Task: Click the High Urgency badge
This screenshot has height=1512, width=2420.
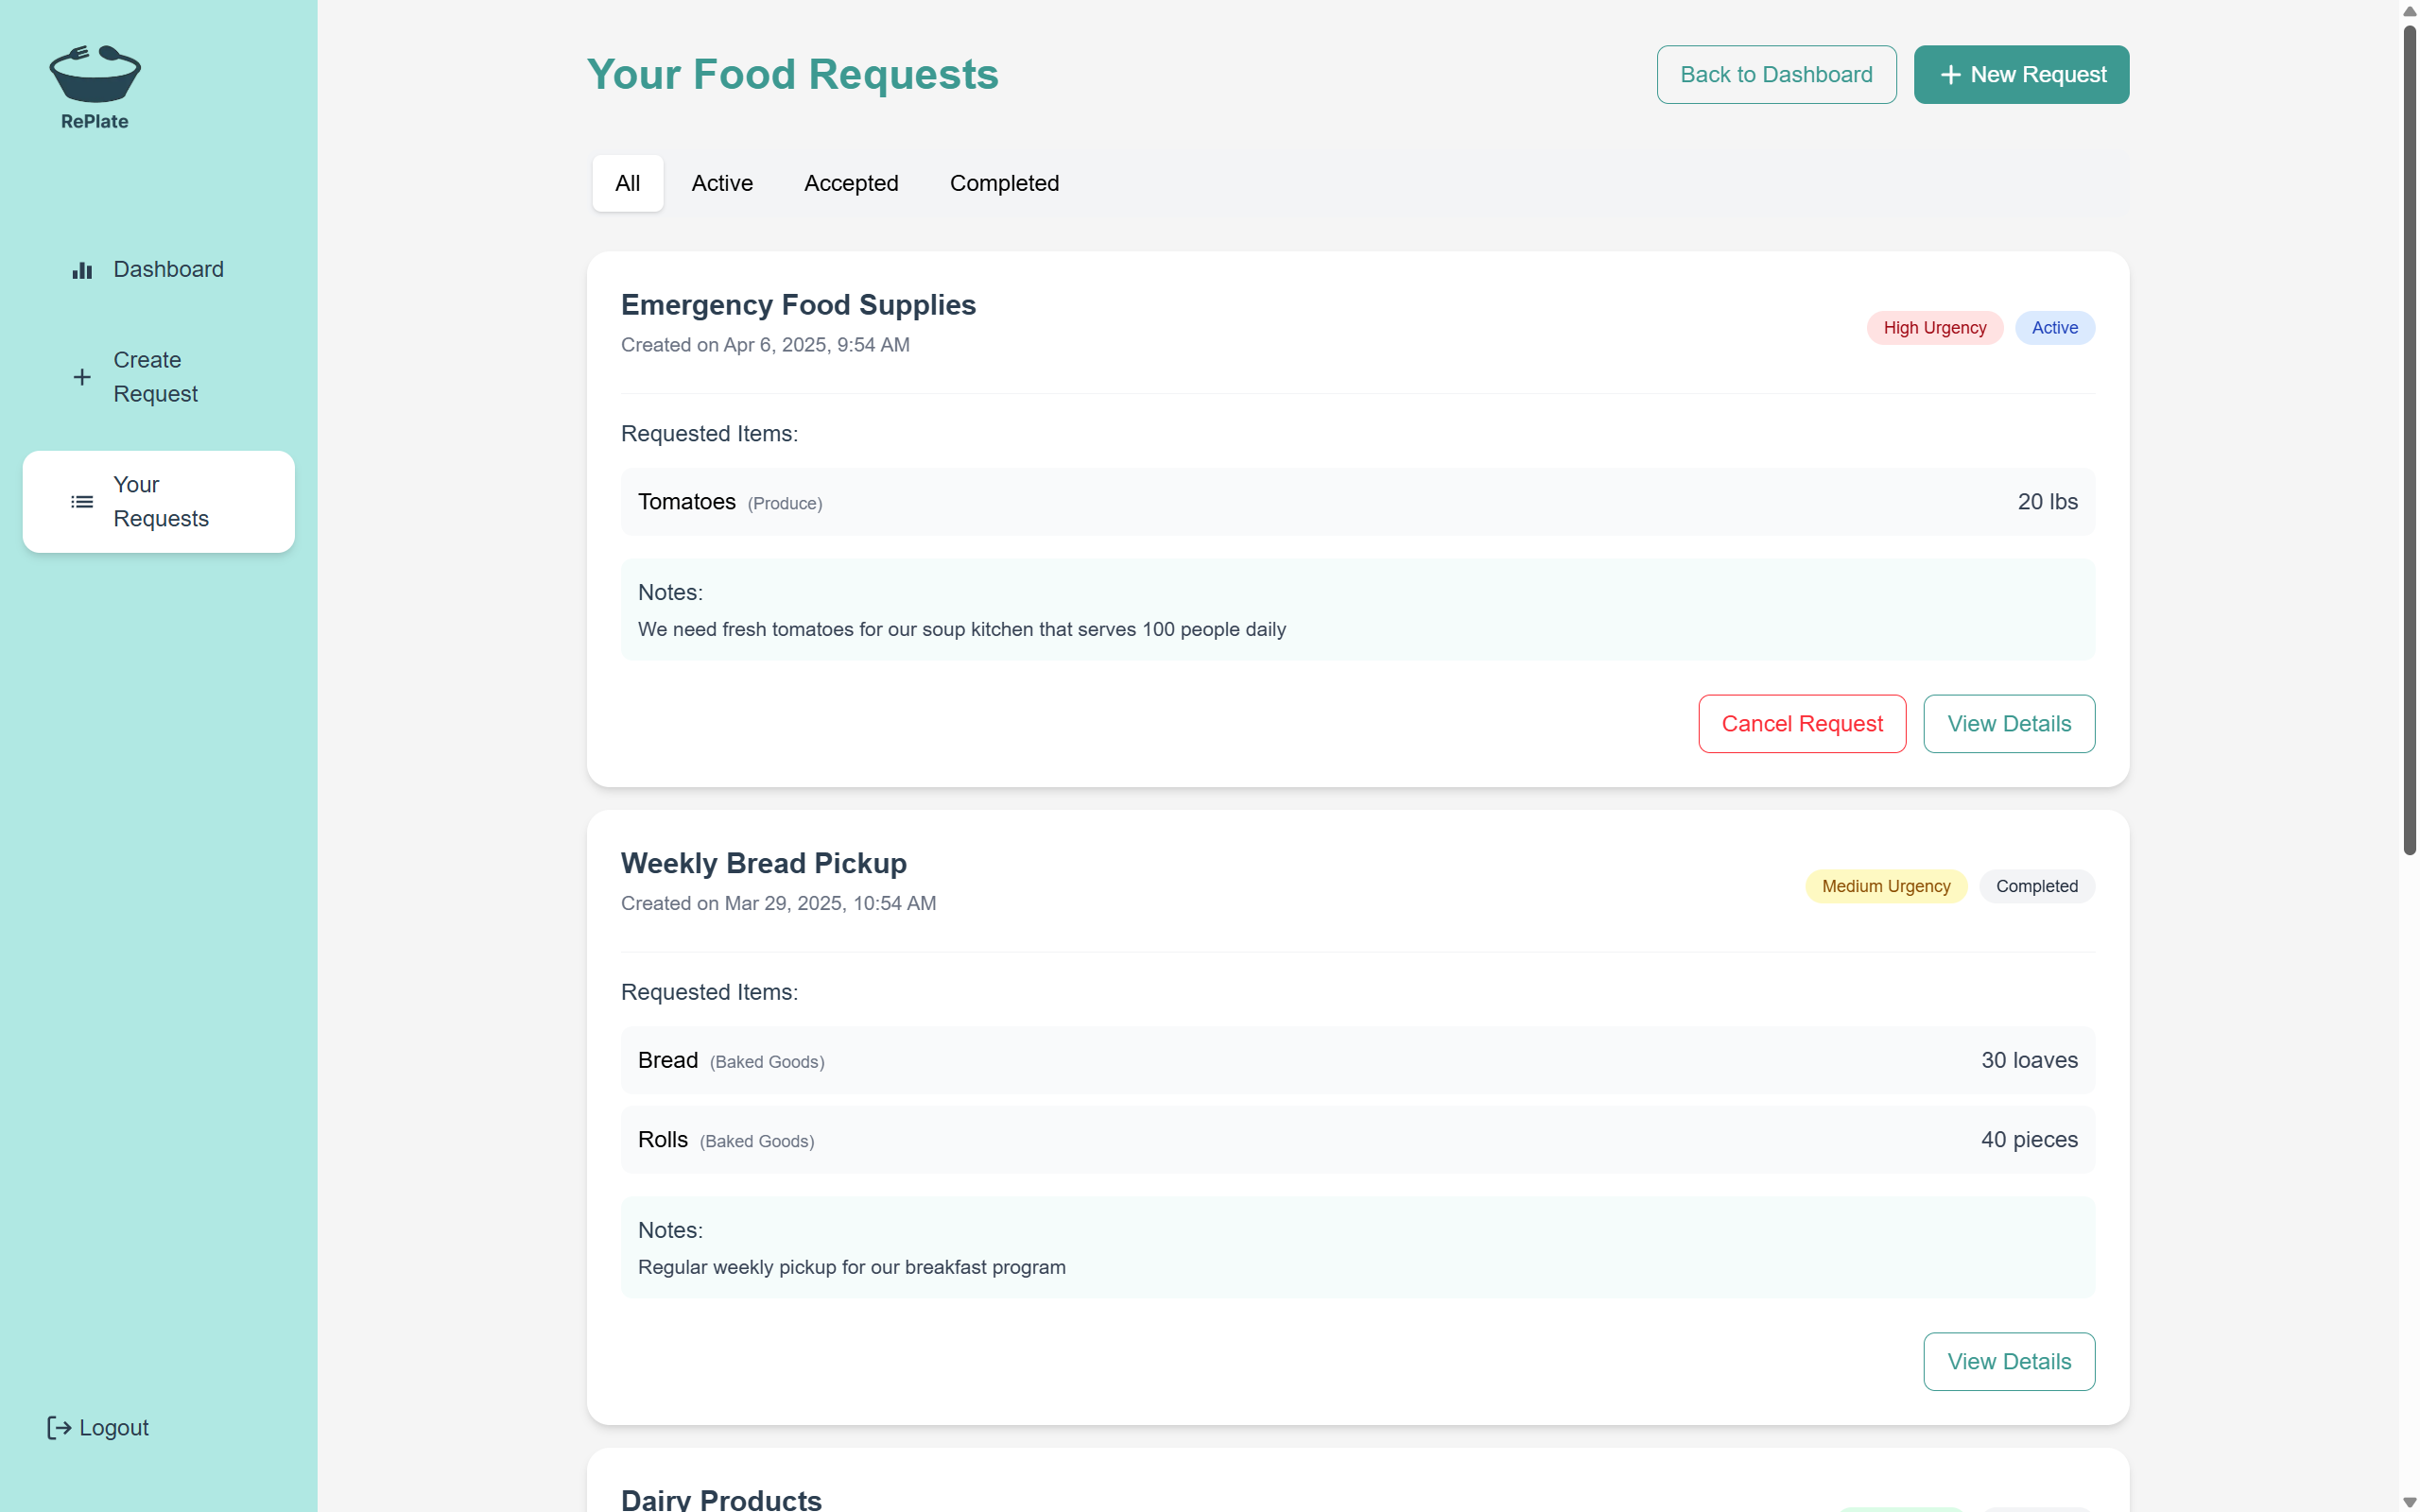Action: [x=1934, y=328]
